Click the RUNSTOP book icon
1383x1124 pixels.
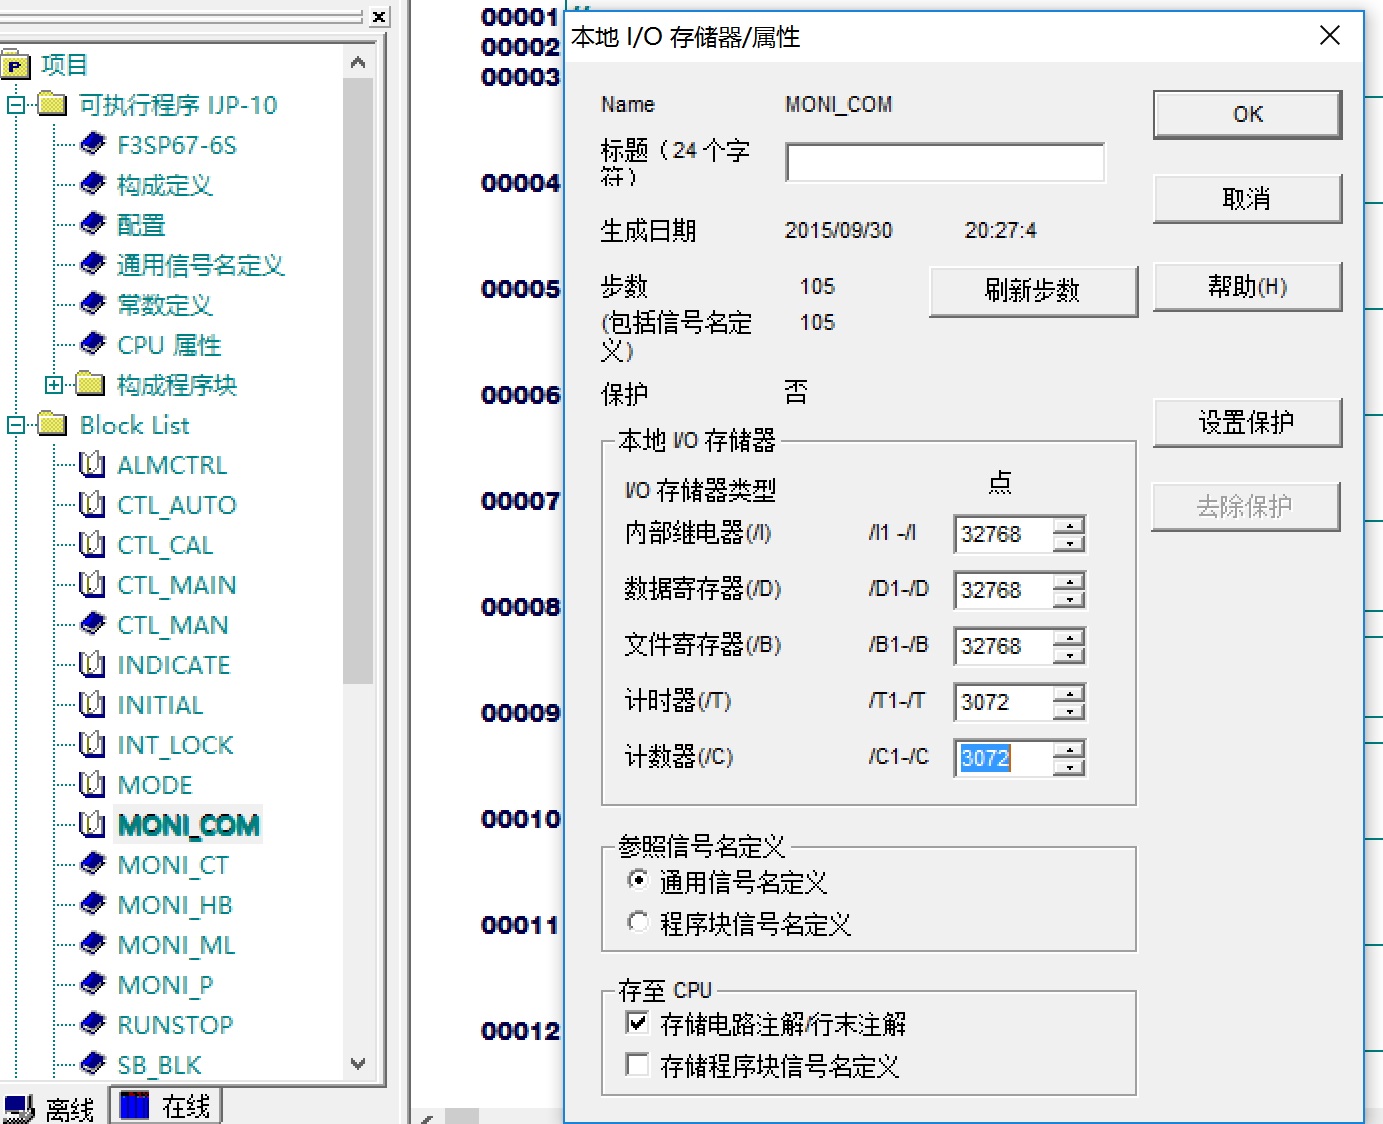point(93,1024)
